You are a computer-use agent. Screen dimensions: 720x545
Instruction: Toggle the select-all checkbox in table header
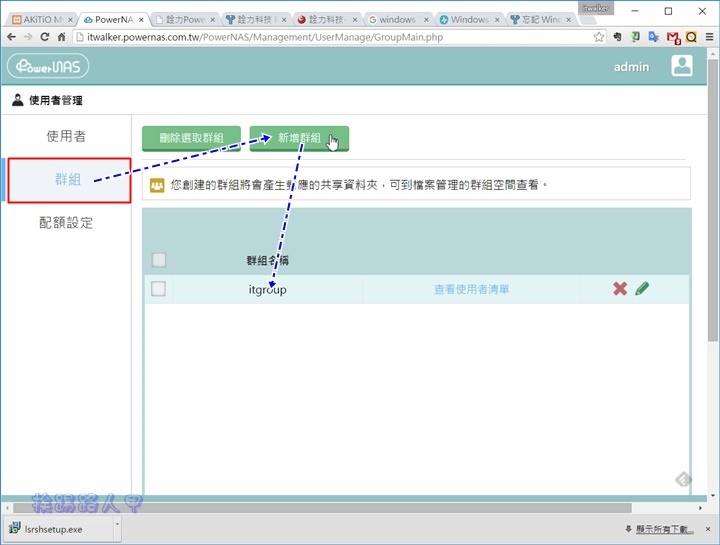(158, 260)
